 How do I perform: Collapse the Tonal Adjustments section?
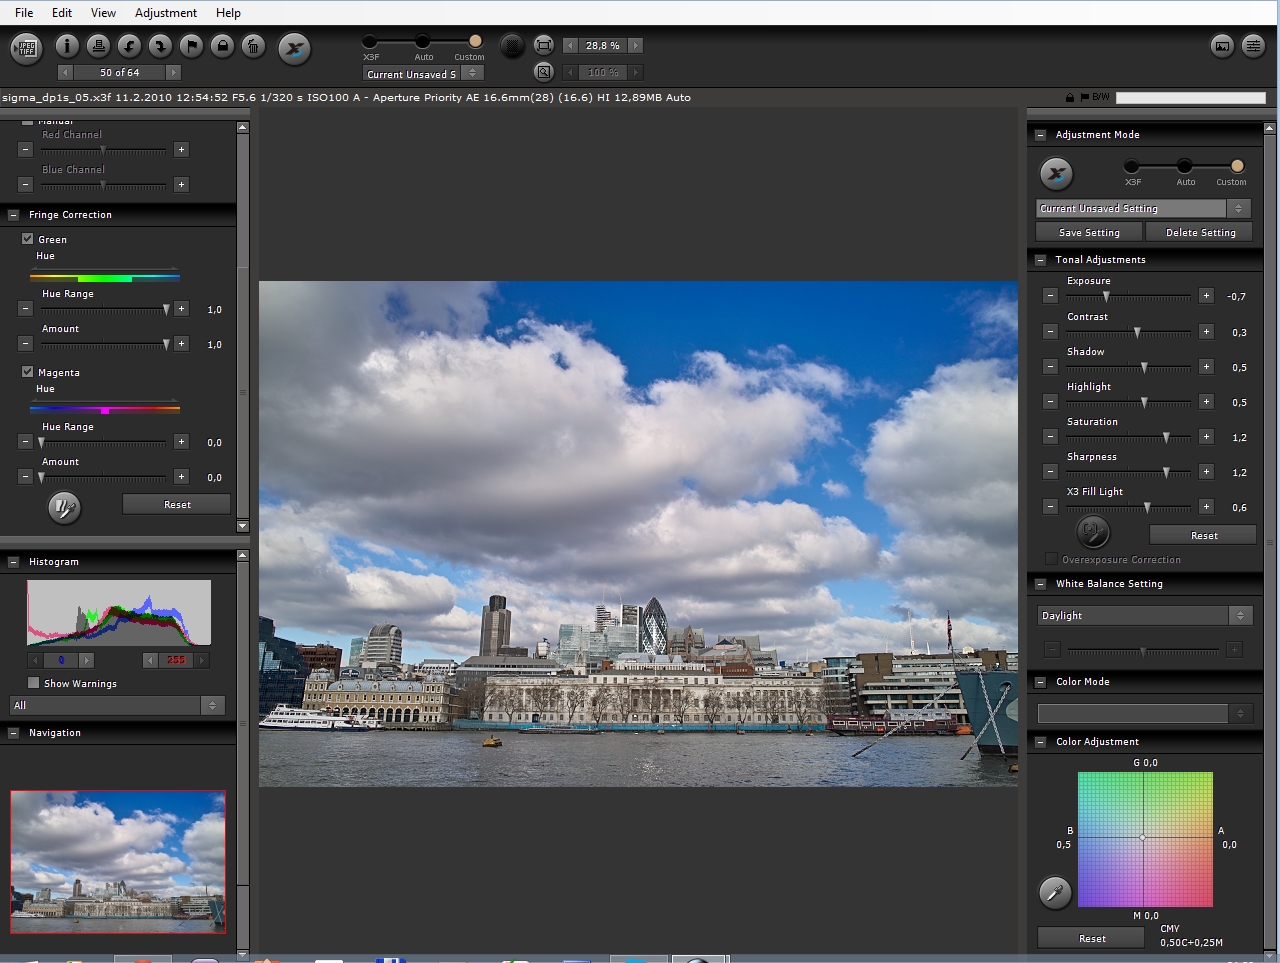1041,260
